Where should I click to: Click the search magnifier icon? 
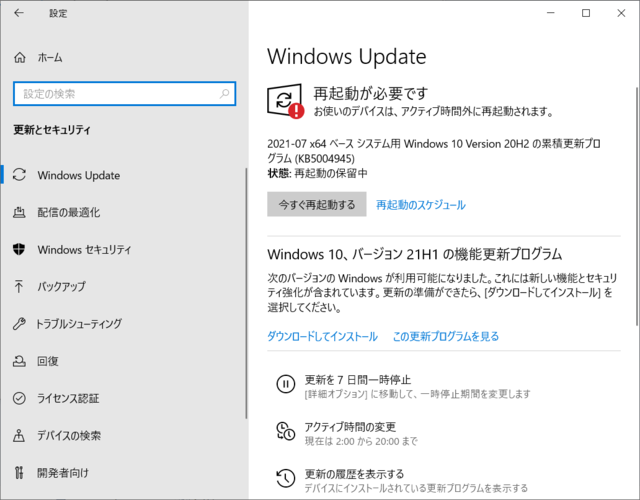[224, 94]
